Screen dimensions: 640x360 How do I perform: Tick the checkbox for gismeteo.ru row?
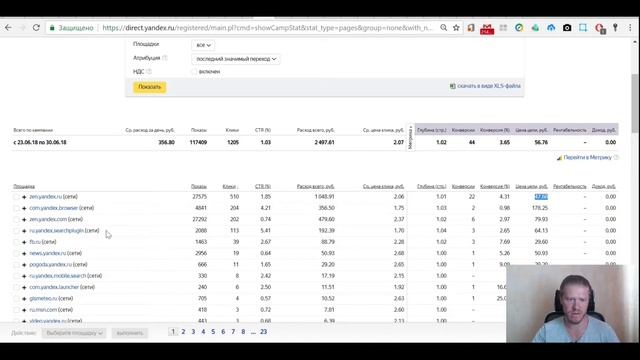click(x=16, y=298)
